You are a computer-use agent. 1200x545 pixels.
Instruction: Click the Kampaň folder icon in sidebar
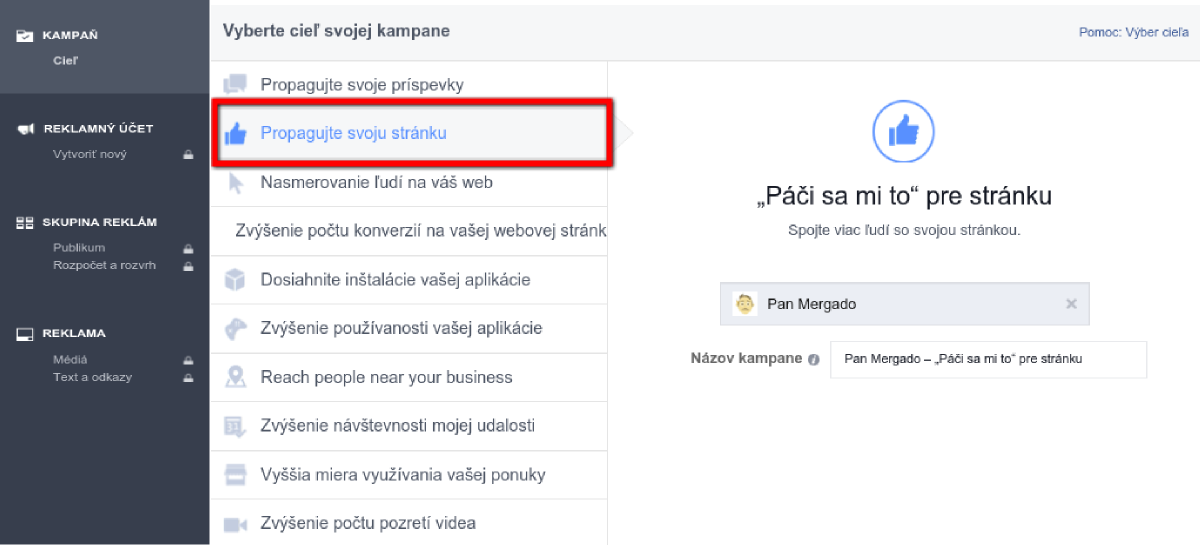[x=26, y=36]
